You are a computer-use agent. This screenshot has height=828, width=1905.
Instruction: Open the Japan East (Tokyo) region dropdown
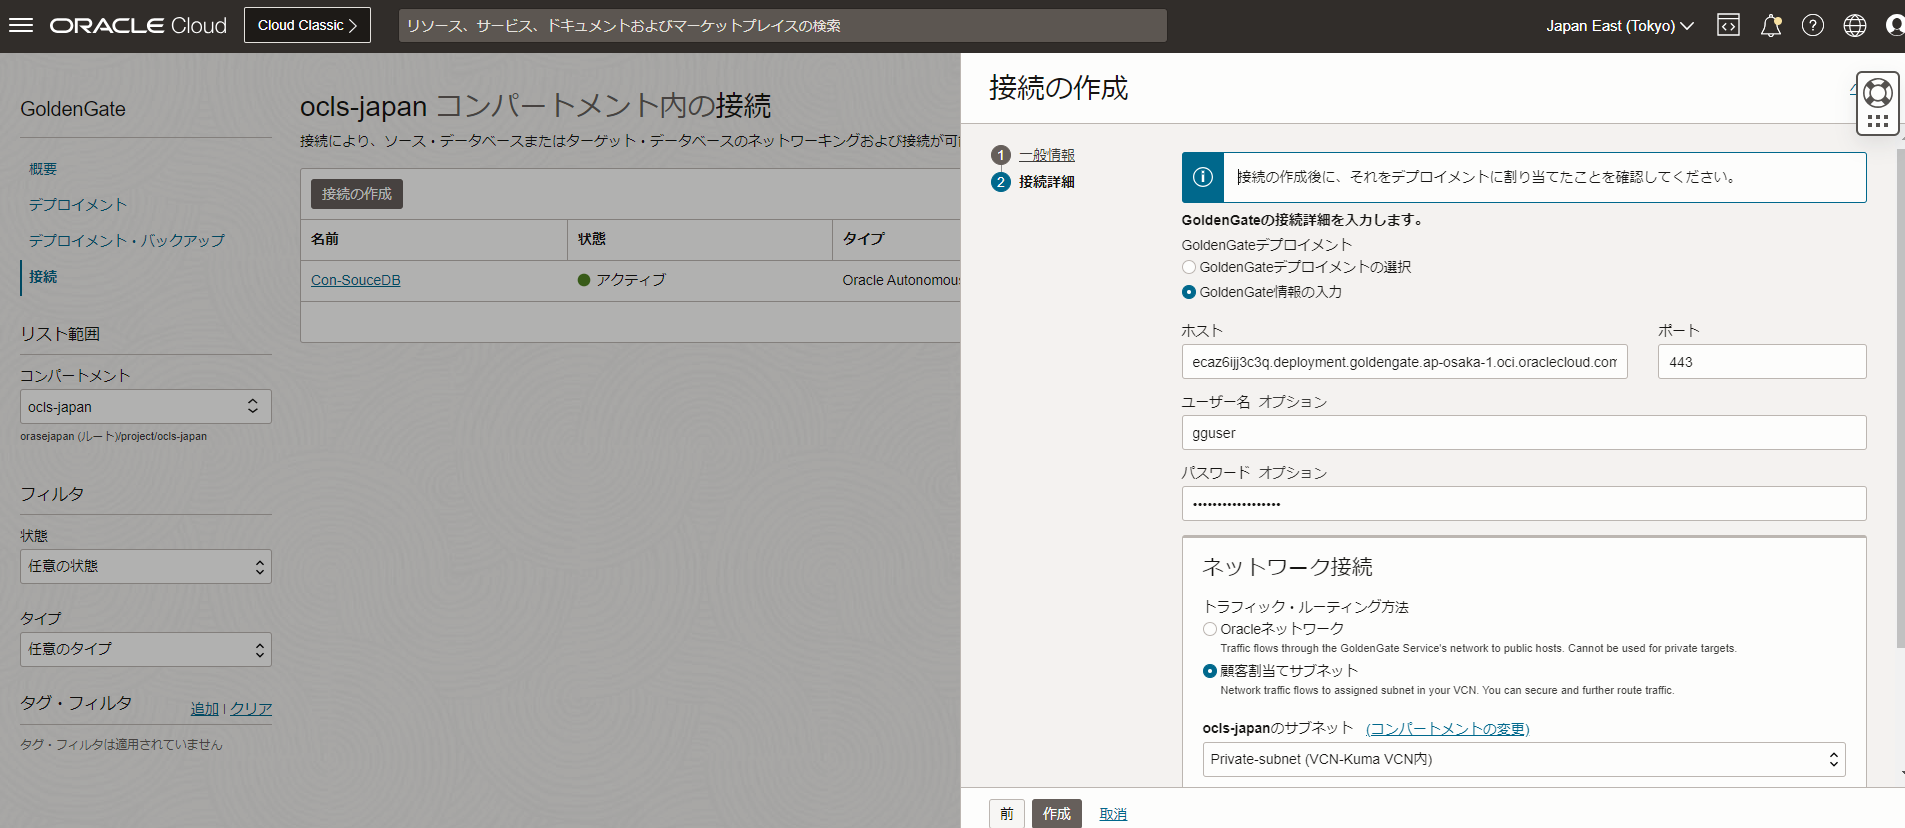(1619, 25)
